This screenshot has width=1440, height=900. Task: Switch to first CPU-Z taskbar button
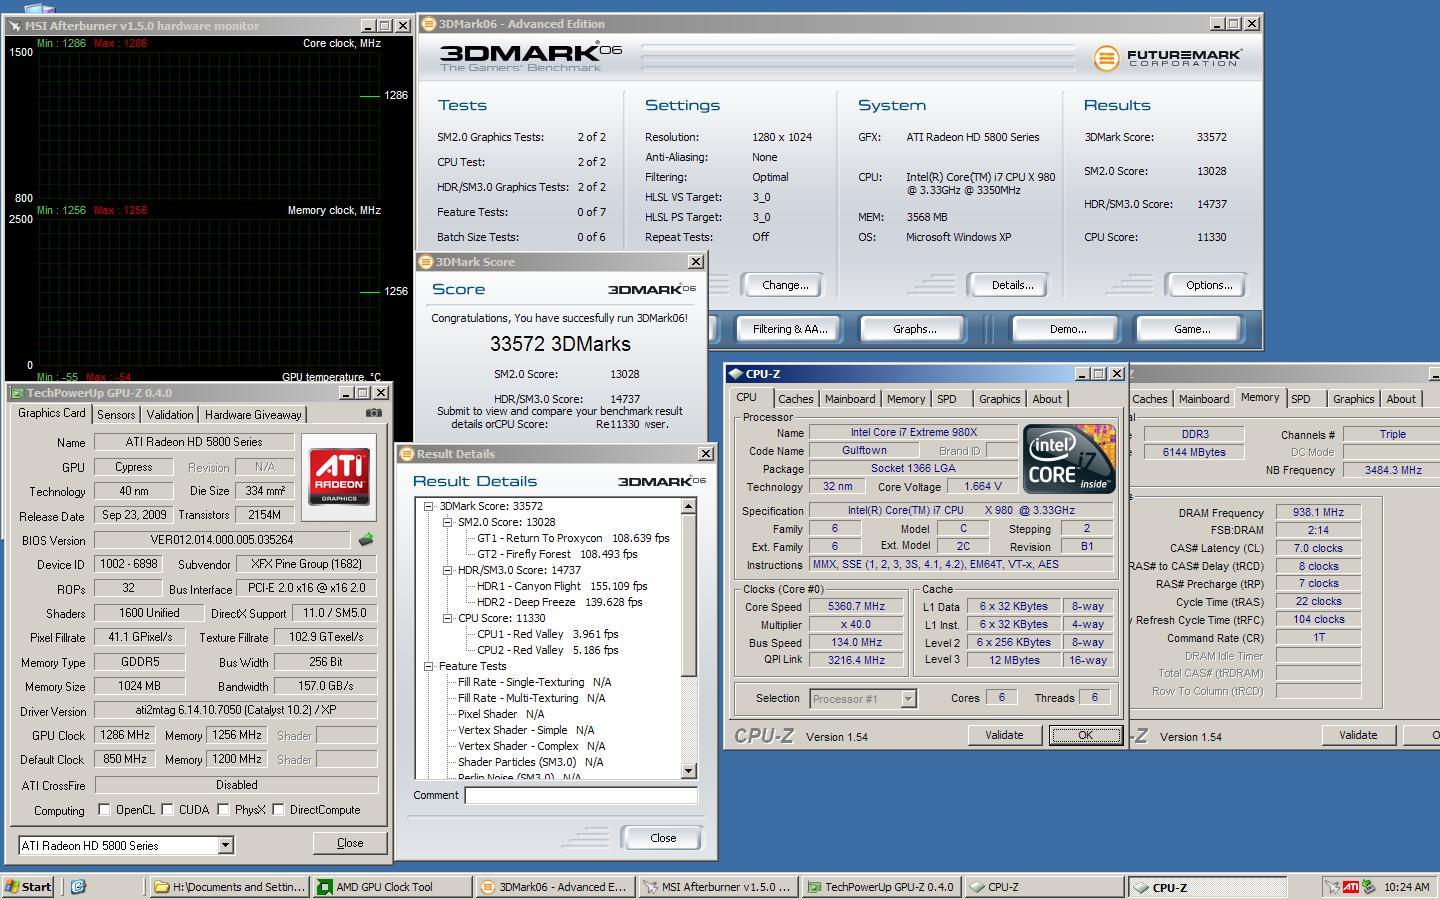coord(1043,886)
